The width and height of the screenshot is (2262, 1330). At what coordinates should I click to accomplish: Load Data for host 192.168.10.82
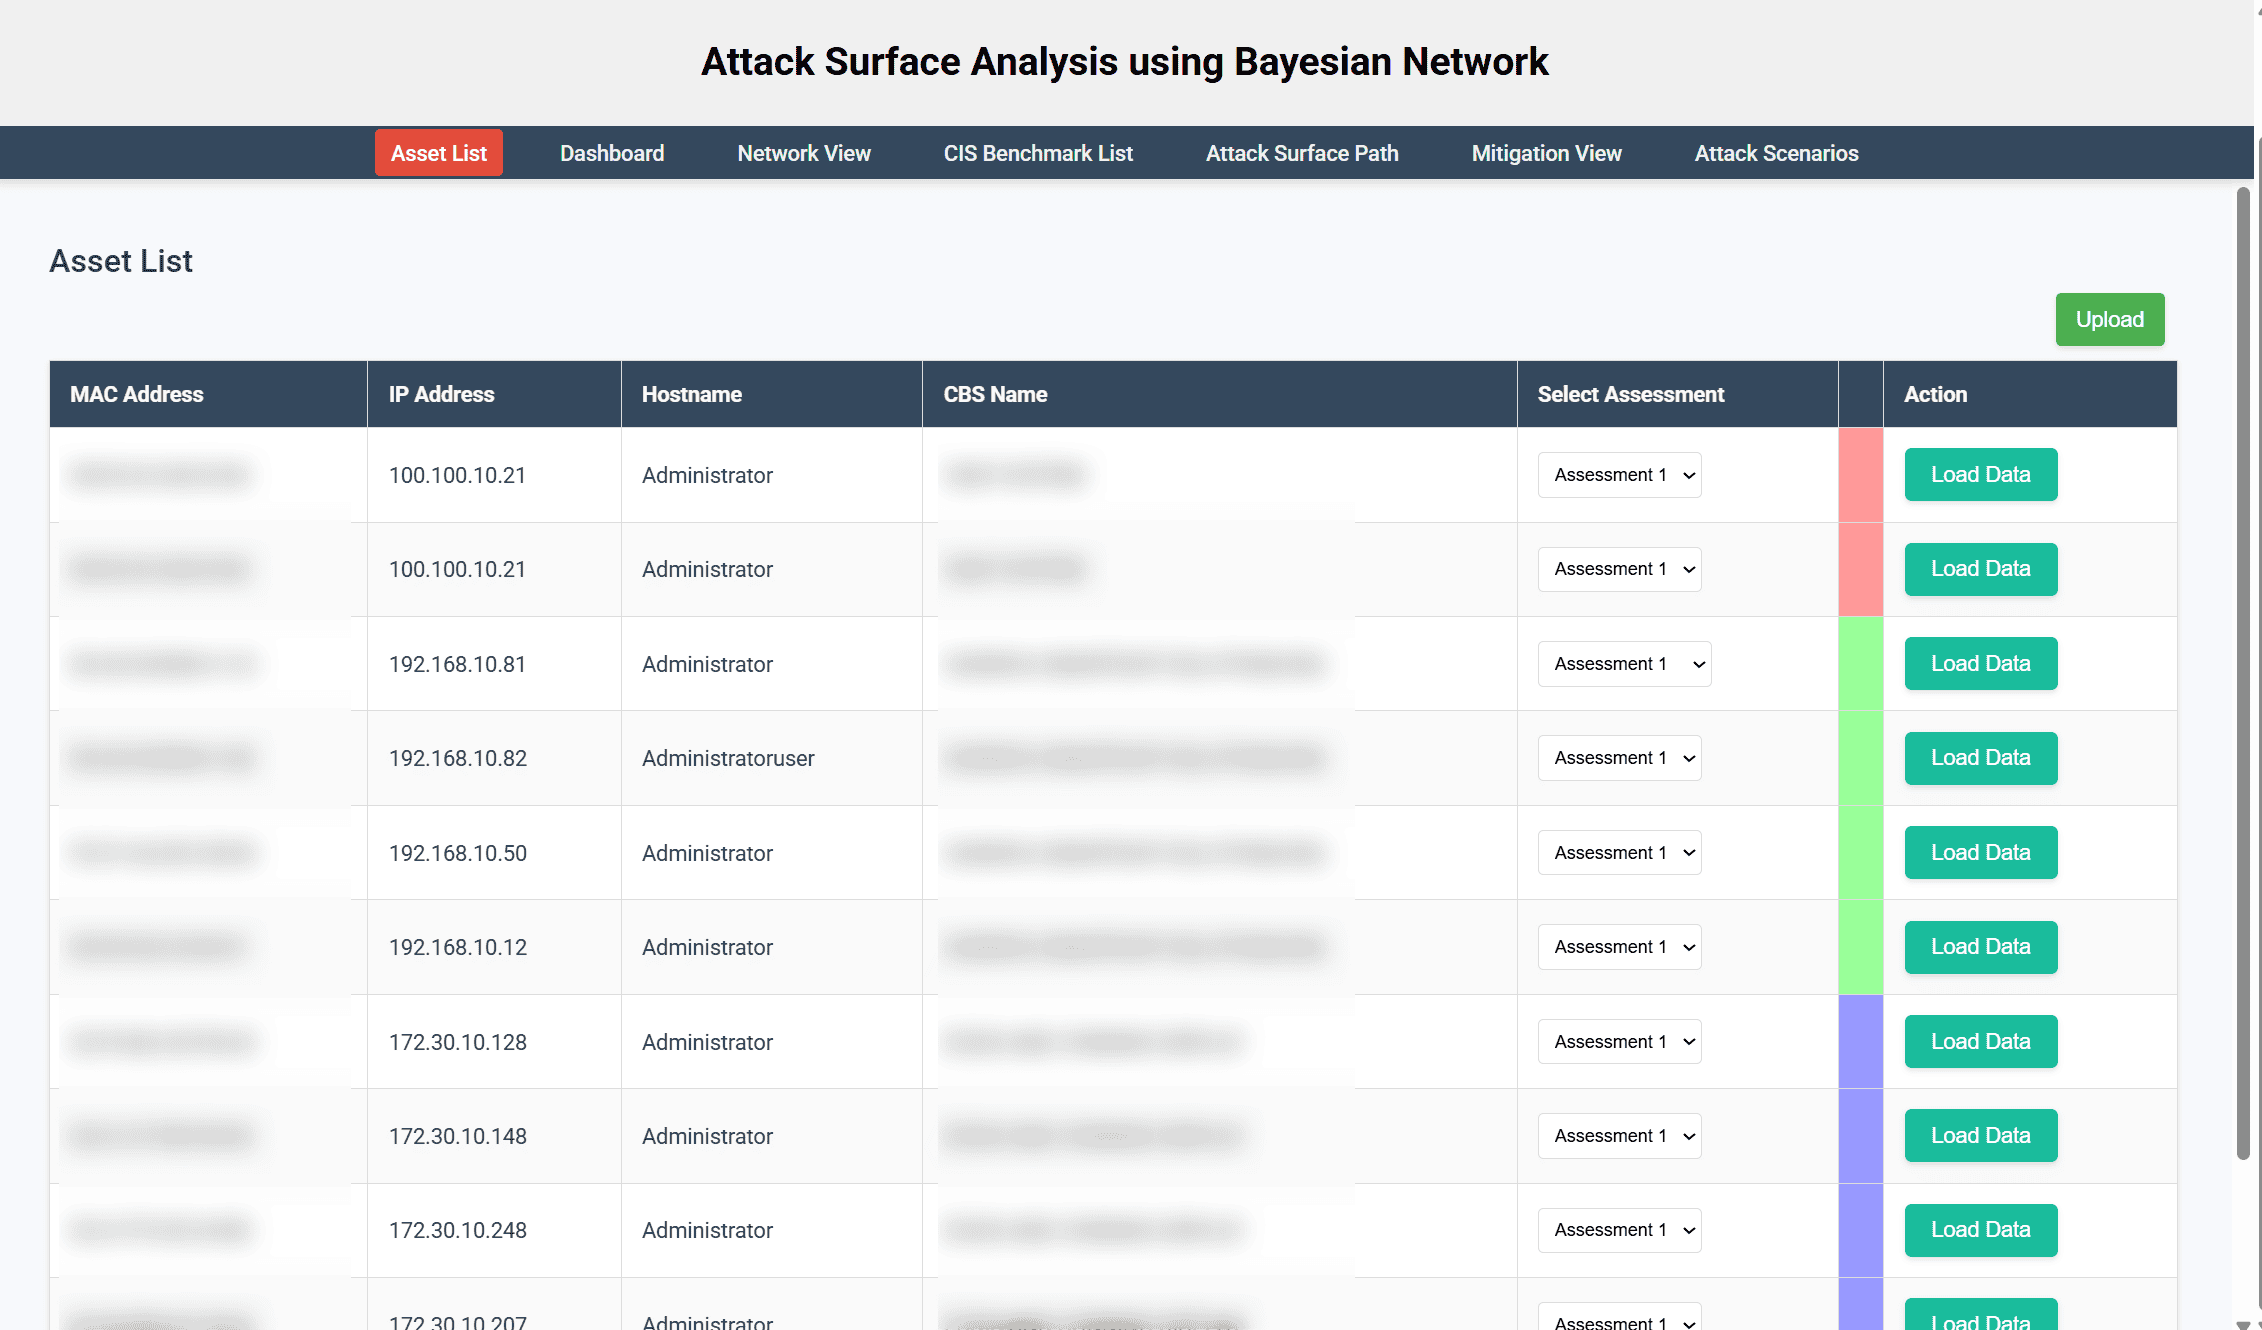click(1980, 758)
